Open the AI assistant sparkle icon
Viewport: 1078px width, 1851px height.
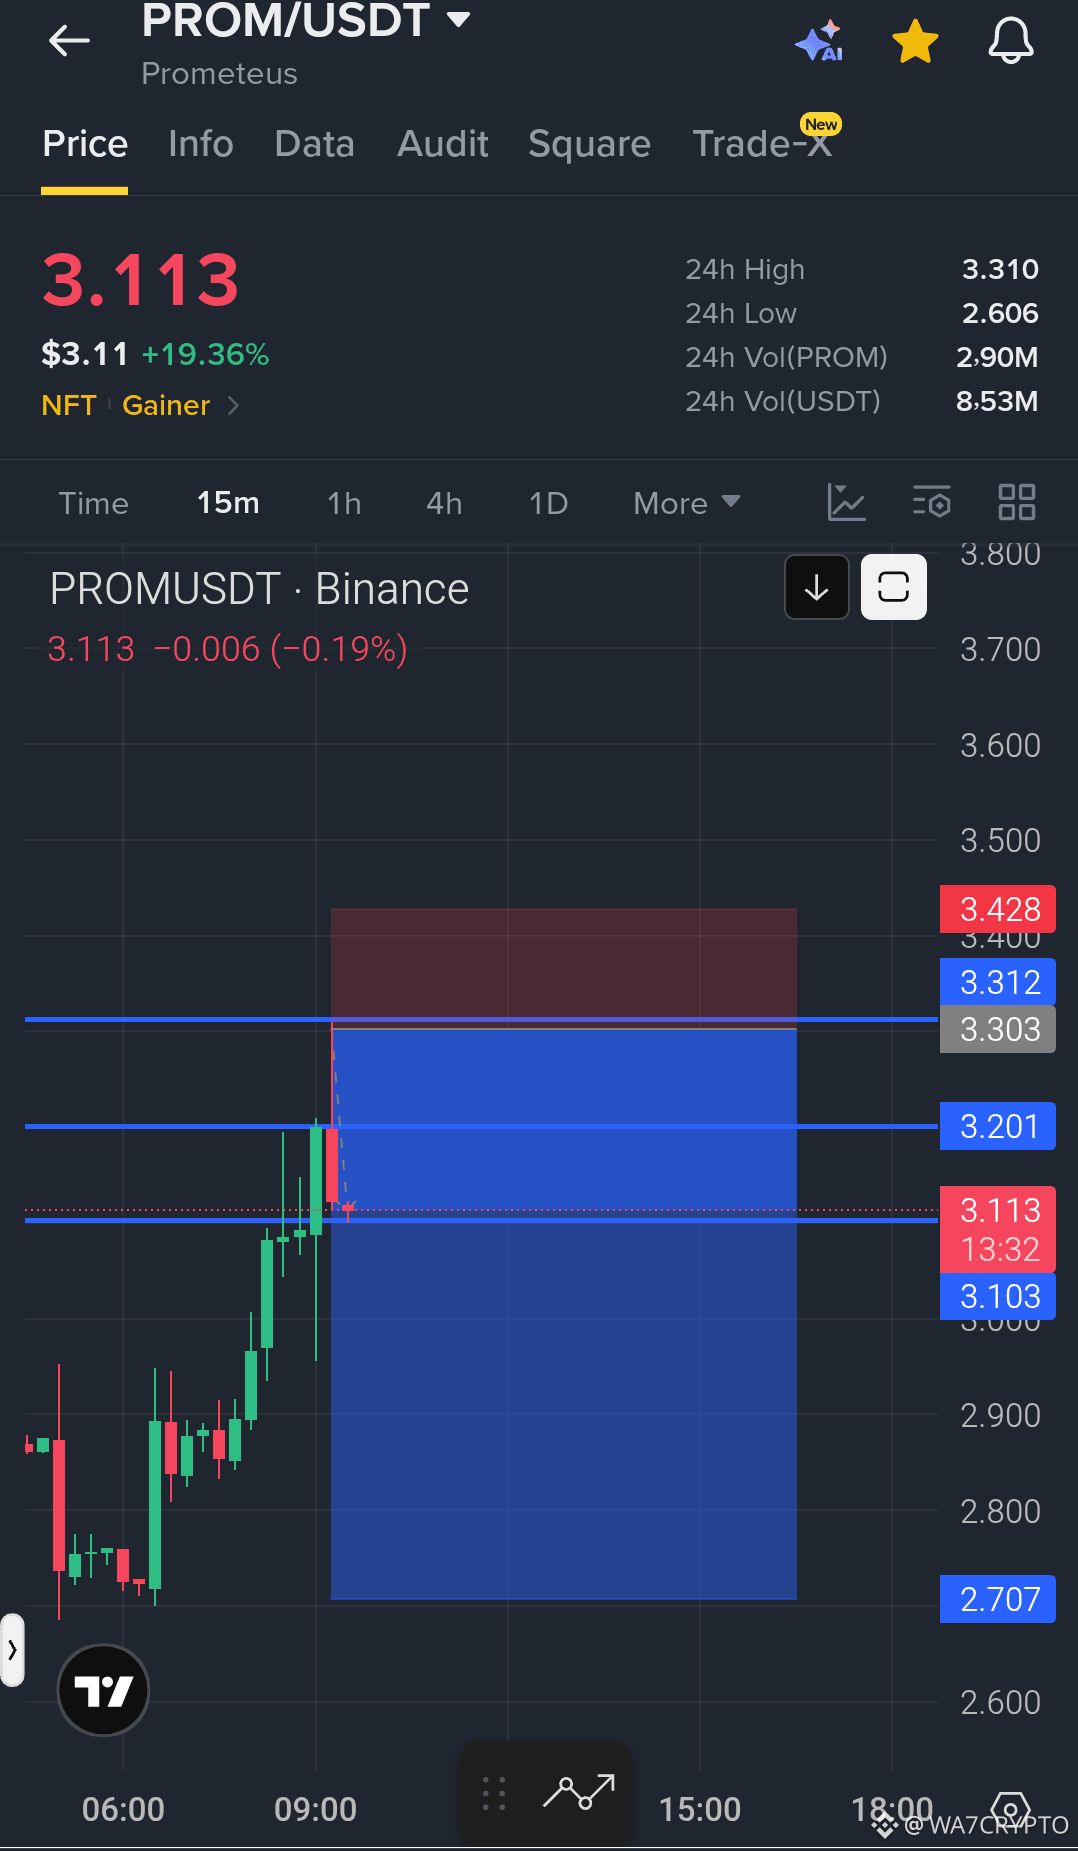[819, 42]
